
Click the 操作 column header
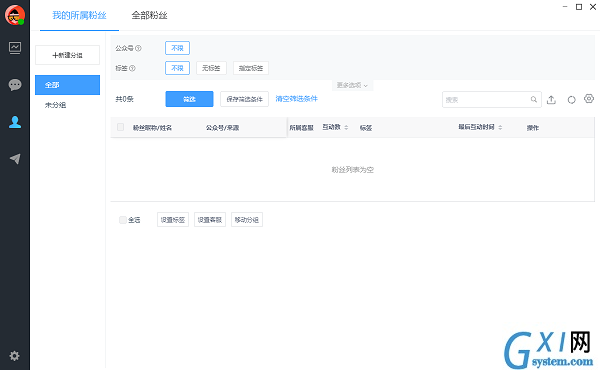(x=533, y=128)
